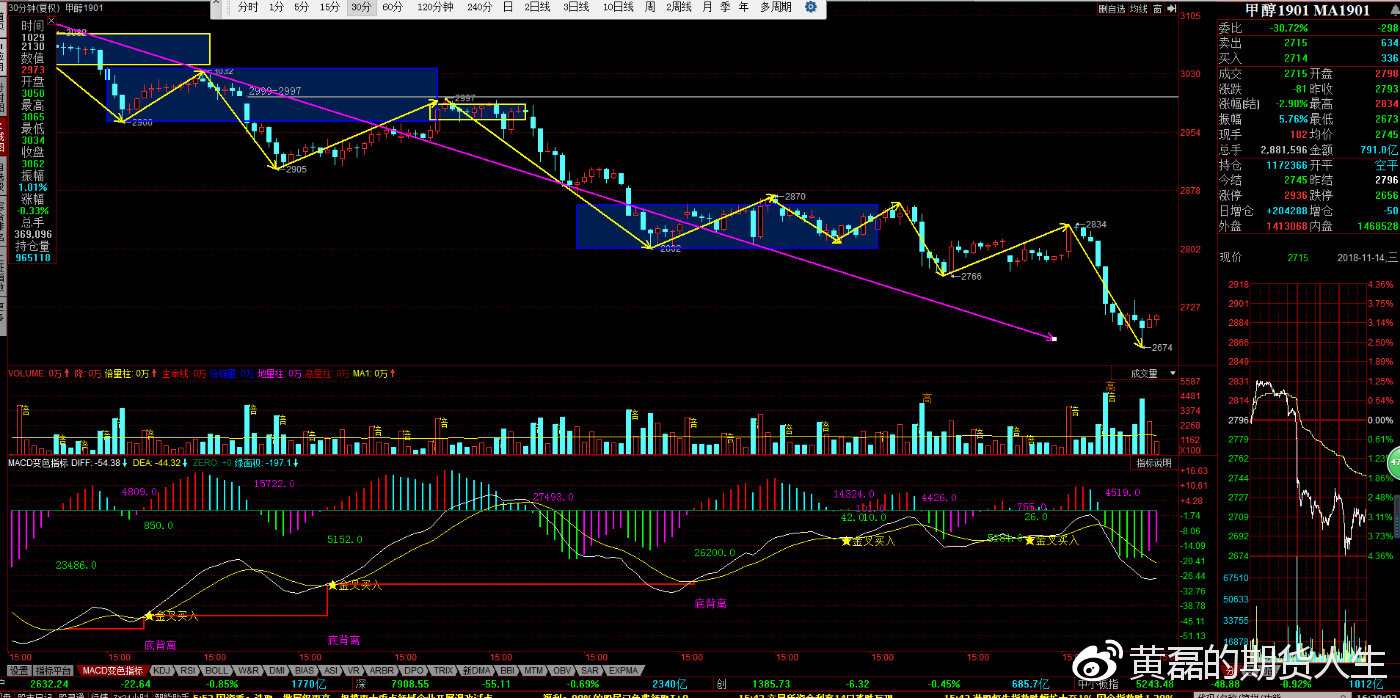Switch to KDJ indicator tab

(161, 670)
